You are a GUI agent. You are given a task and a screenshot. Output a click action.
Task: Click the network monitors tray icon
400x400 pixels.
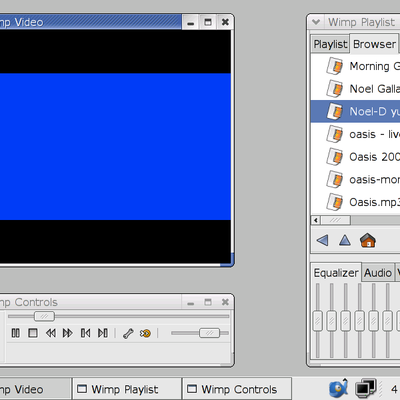tap(366, 388)
